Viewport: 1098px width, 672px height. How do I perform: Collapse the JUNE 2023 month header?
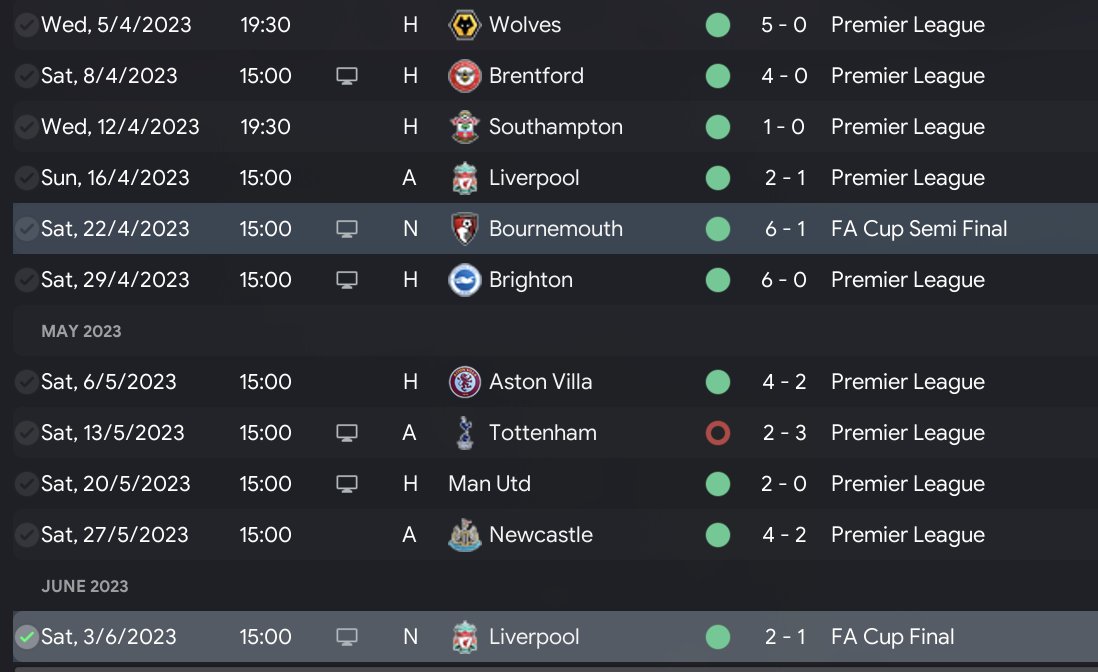[x=85, y=586]
